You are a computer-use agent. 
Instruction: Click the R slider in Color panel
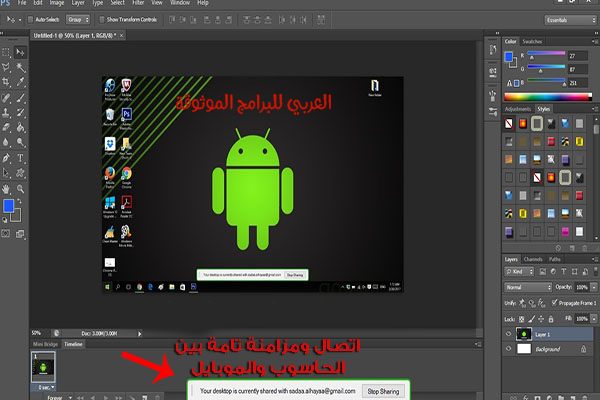pos(546,54)
